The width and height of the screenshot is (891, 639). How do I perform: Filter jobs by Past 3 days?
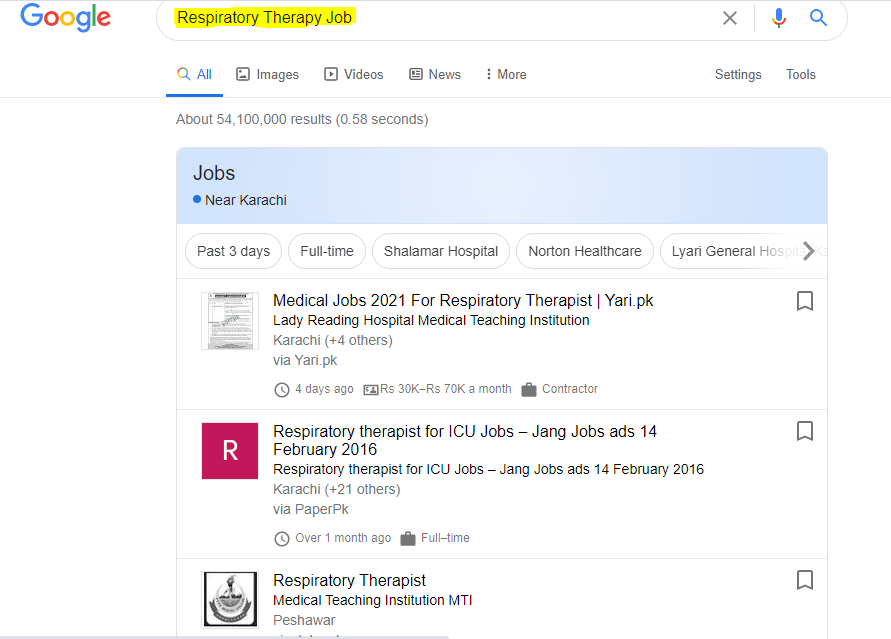234,251
